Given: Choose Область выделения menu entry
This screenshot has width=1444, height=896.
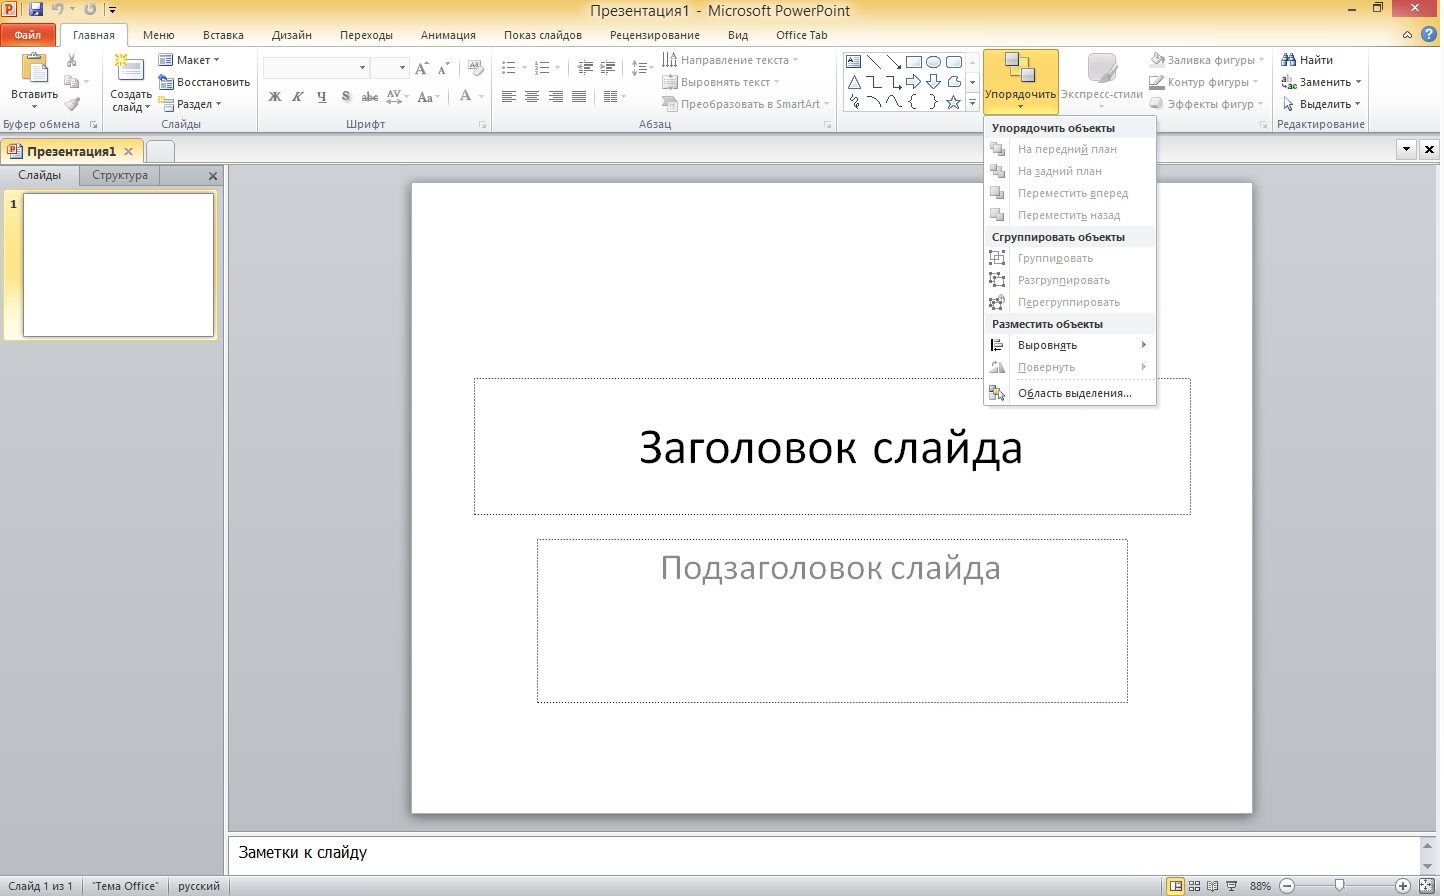Looking at the screenshot, I should [1070, 393].
